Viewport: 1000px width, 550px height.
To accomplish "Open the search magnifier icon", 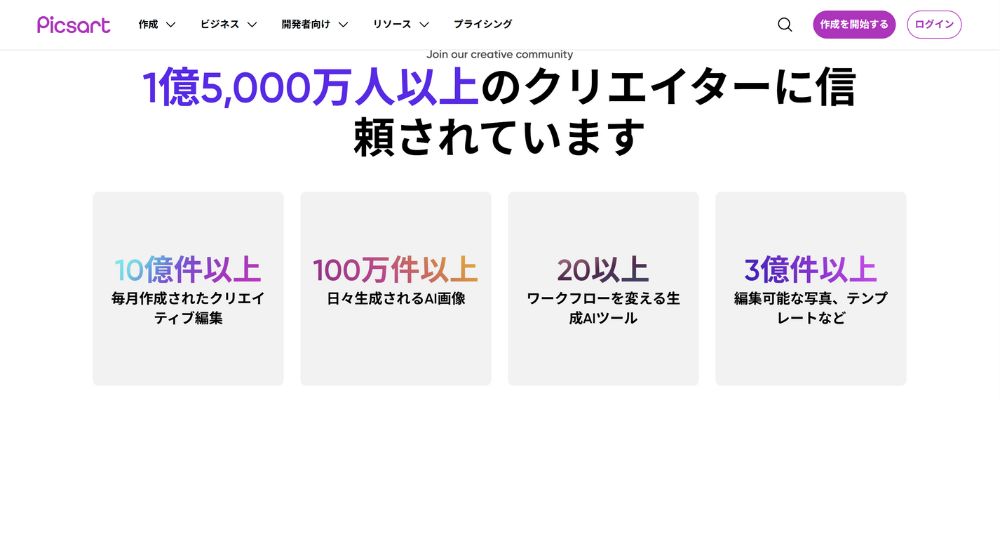I will pyautogui.click(x=785, y=25).
